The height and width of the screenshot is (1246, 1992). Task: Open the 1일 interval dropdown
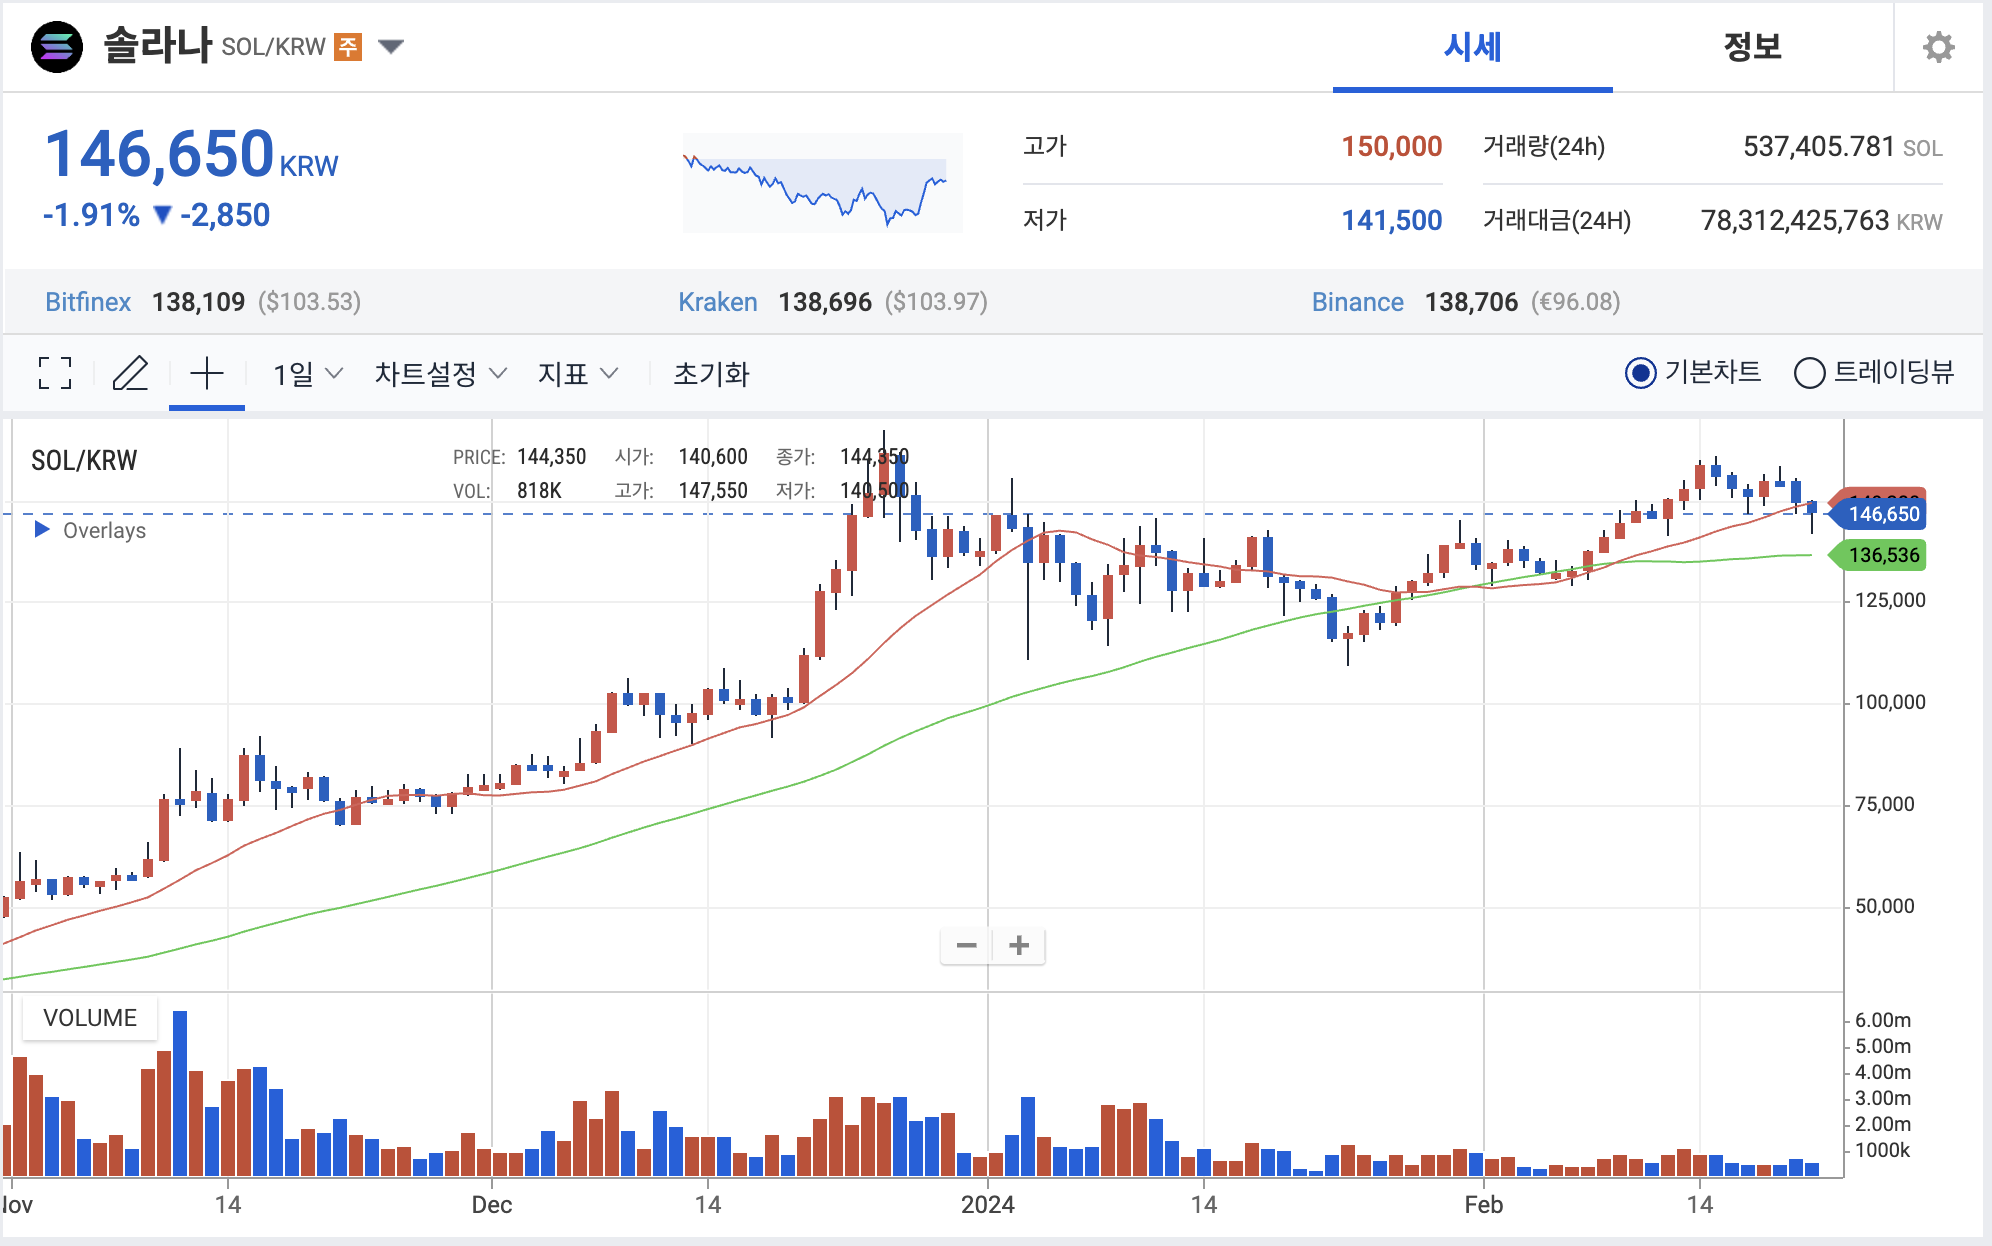[x=307, y=374]
